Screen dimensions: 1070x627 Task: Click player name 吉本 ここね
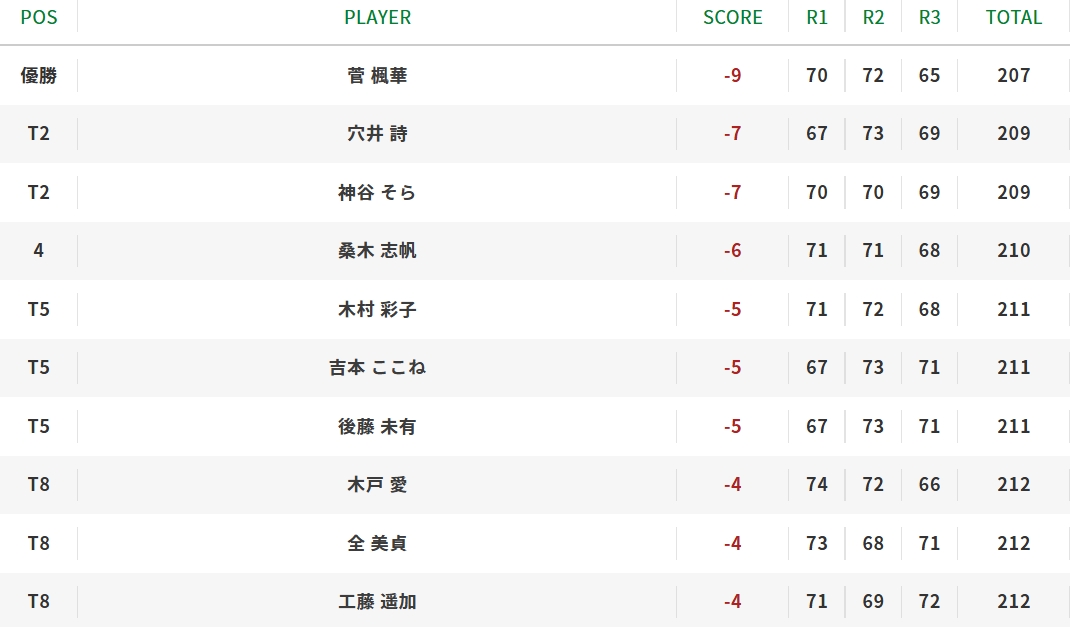point(377,368)
